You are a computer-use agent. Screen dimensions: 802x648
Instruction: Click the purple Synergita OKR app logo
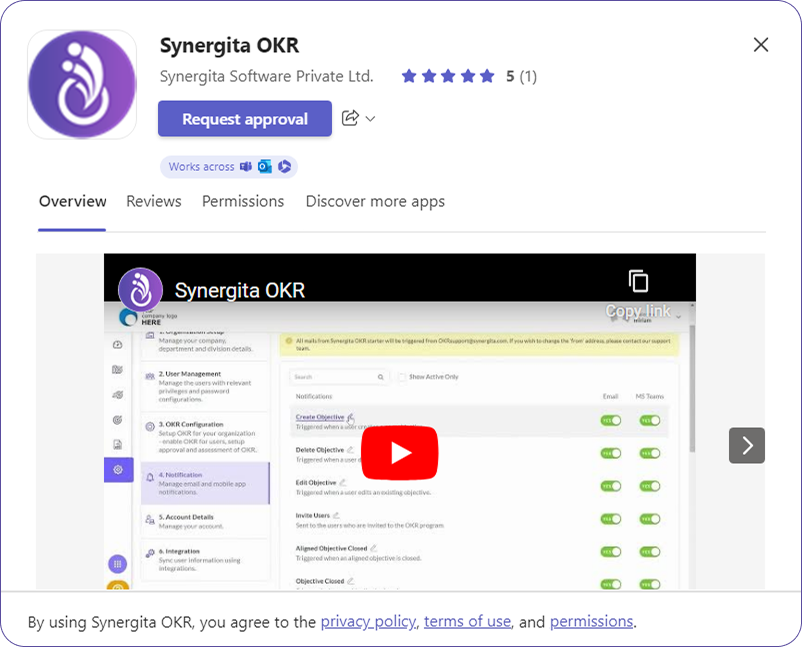tap(82, 84)
